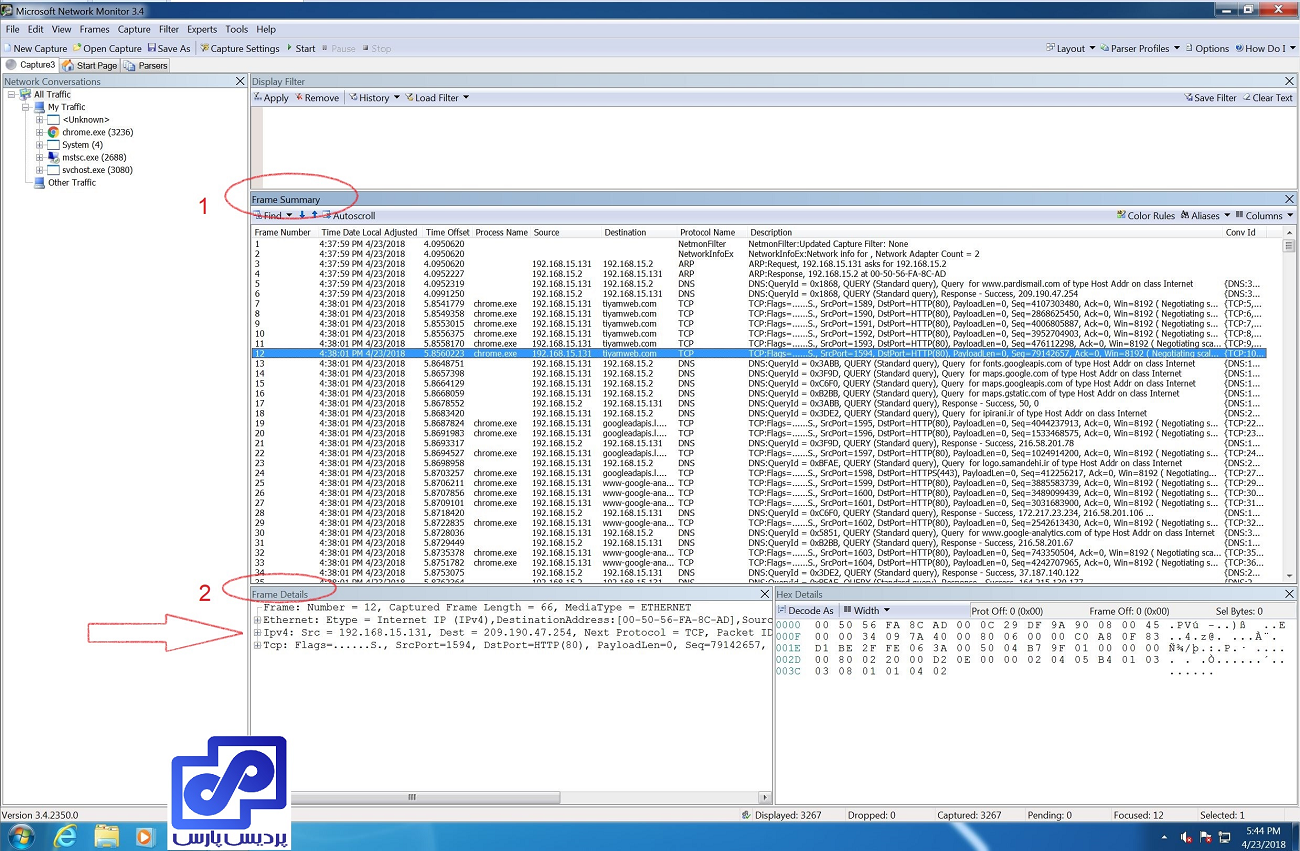Open Parser Profiles dropdown
The height and width of the screenshot is (851, 1300).
[x=1139, y=48]
